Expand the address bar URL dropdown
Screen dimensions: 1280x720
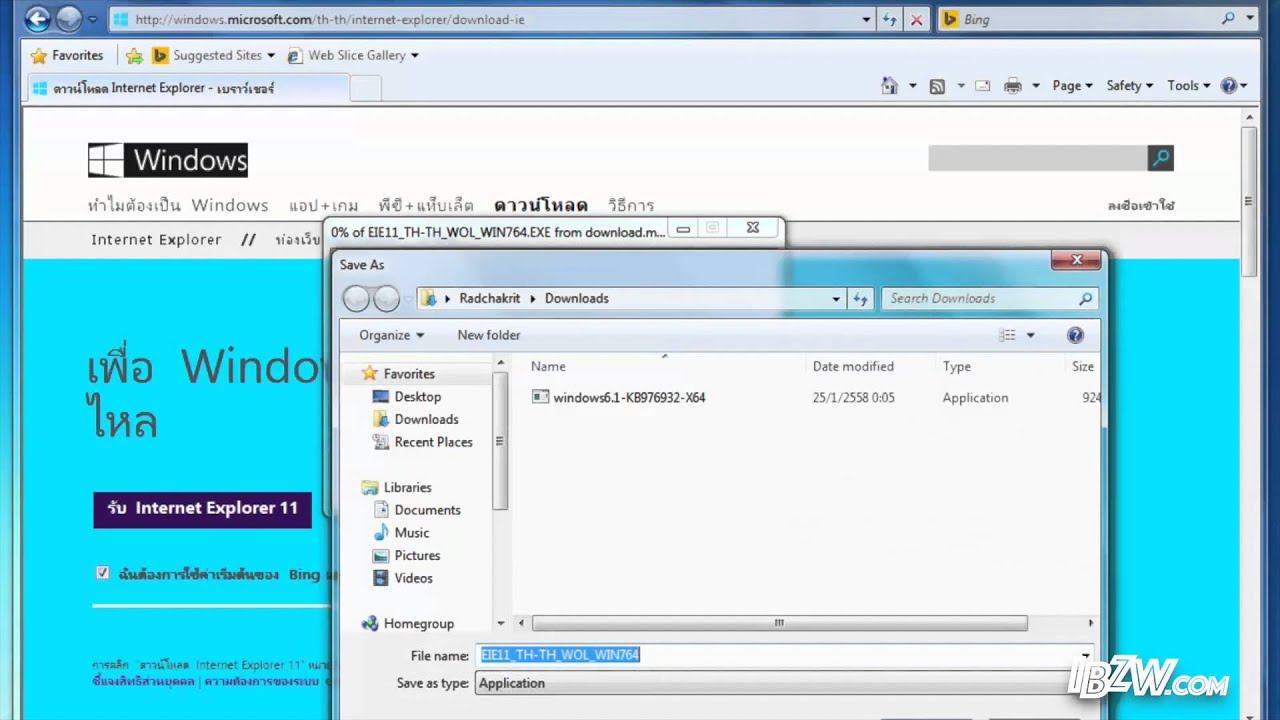(866, 19)
